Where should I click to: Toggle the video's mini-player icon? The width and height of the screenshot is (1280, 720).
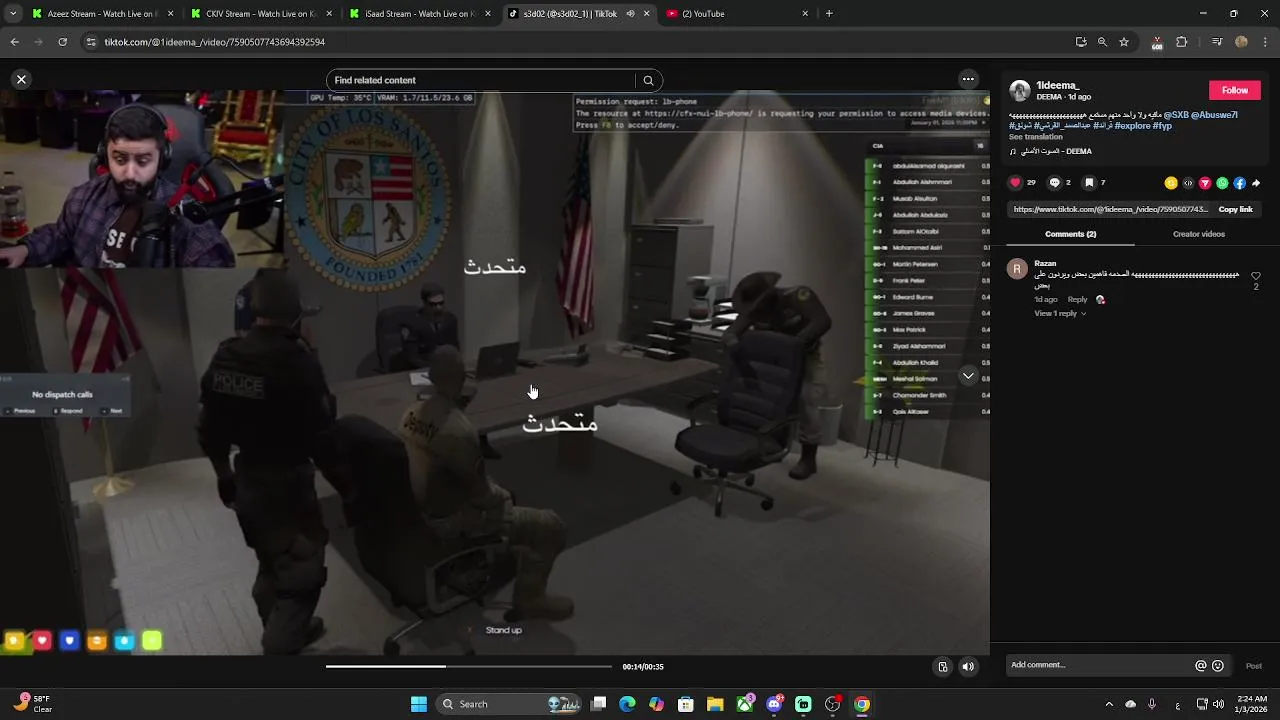coord(942,667)
